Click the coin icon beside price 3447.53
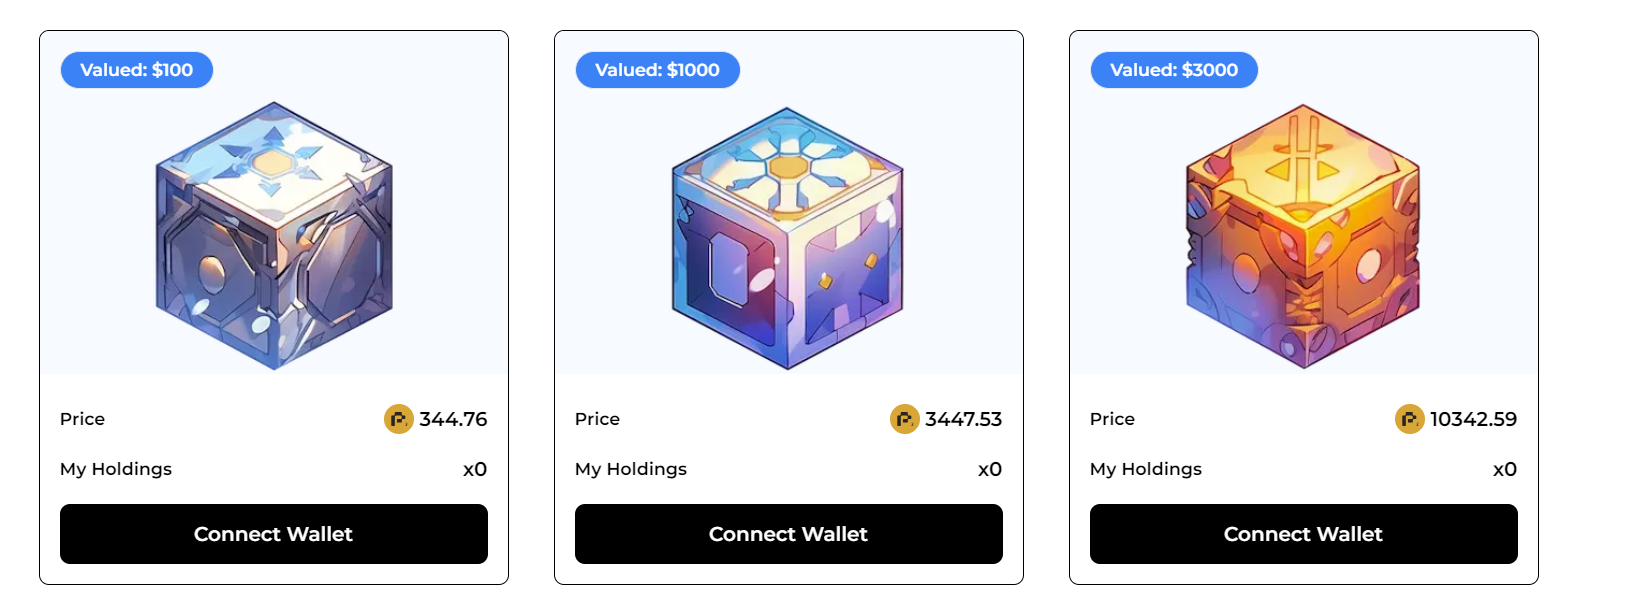1625x601 pixels. pyautogui.click(x=904, y=419)
